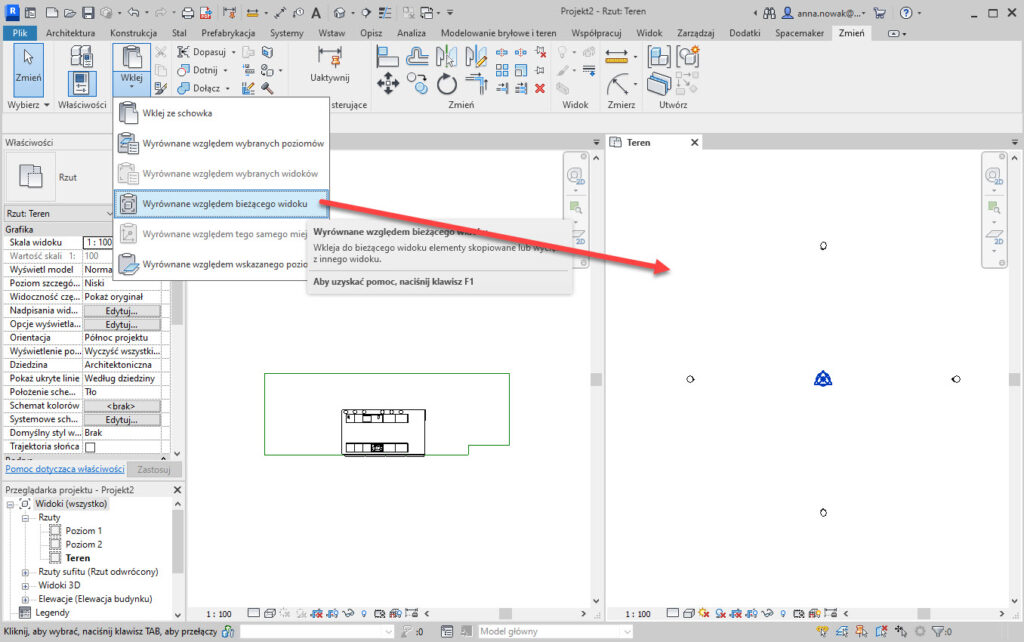1024x642 pixels.
Task: Collapse the Rzuty tree node
Action: [x=26, y=517]
